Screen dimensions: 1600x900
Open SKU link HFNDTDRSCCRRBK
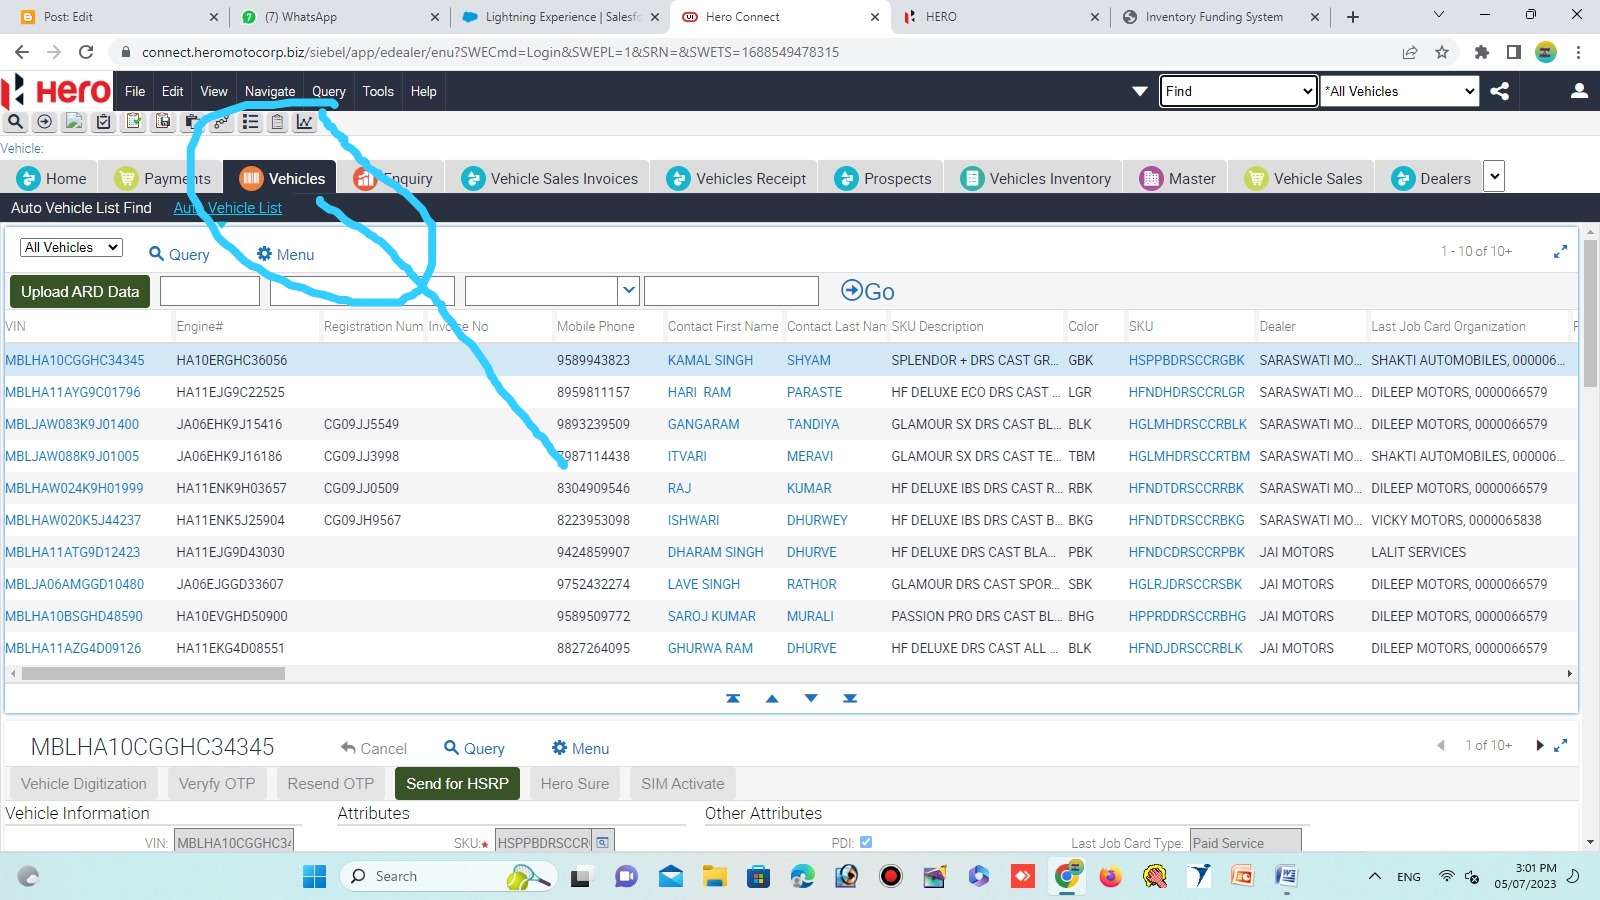click(x=1186, y=488)
